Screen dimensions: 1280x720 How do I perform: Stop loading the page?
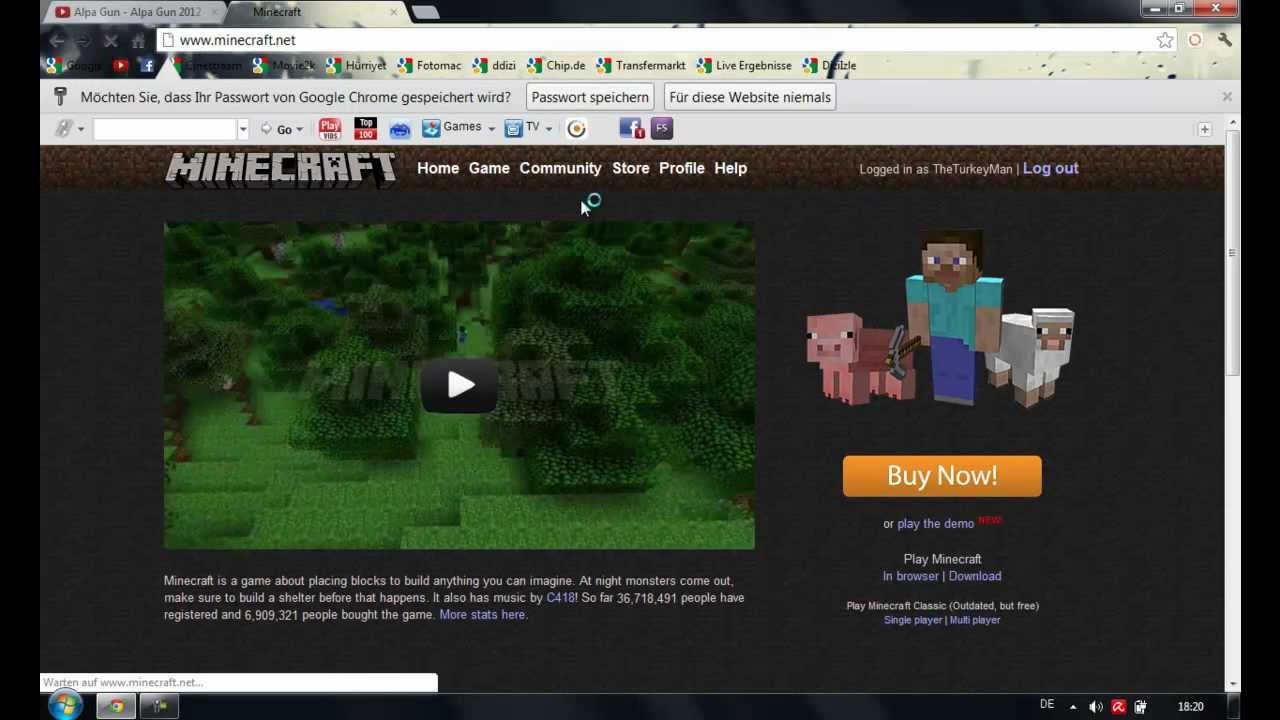[x=111, y=40]
